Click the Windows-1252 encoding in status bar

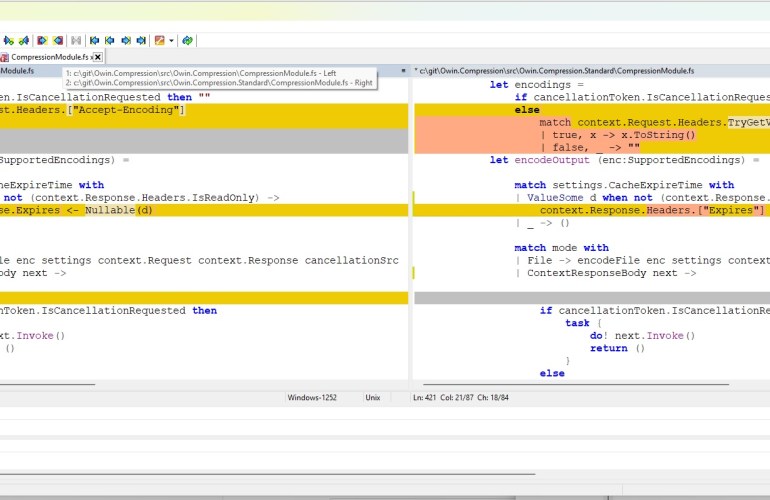(x=314, y=398)
